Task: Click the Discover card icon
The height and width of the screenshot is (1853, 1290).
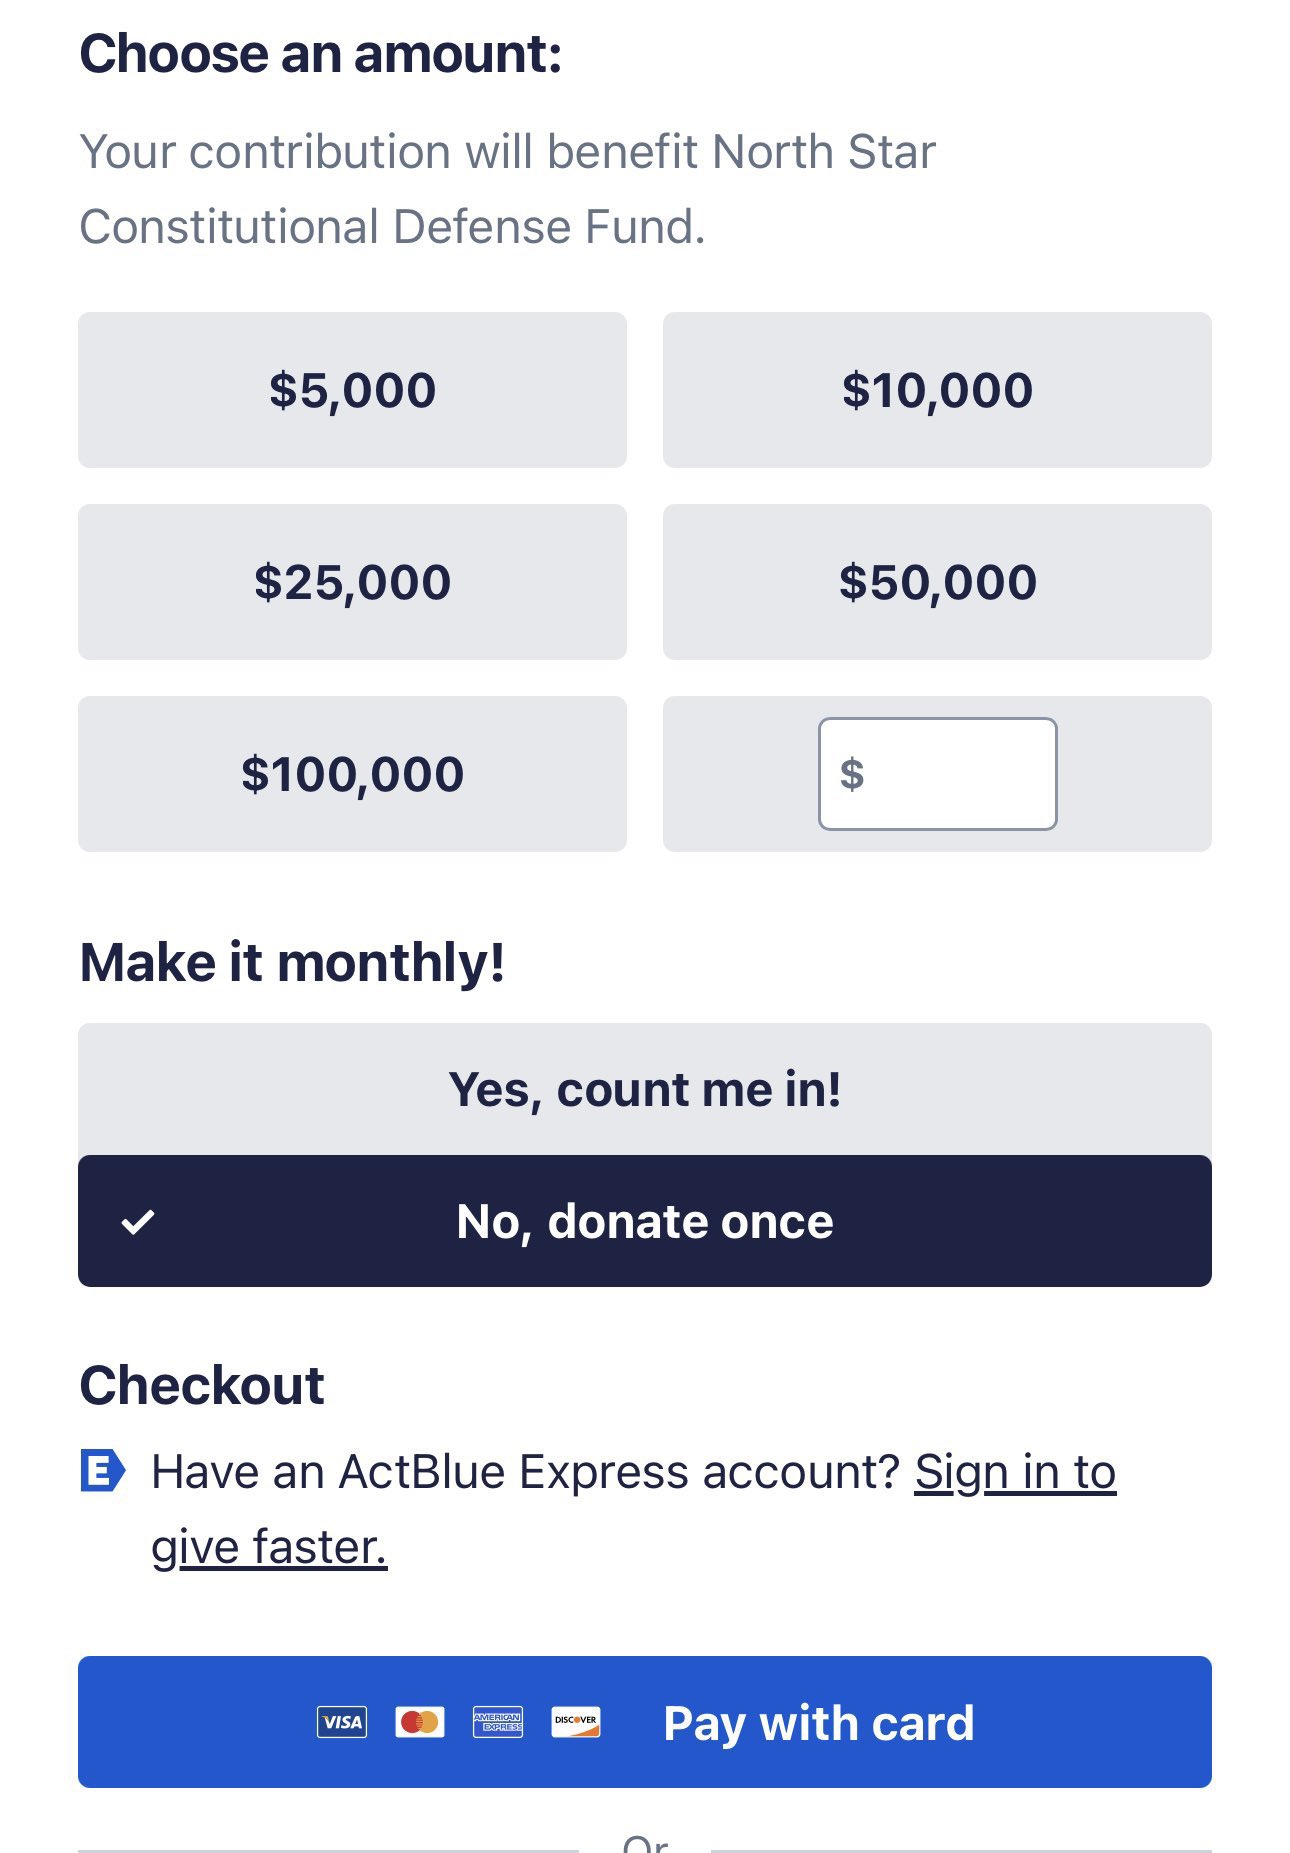Action: [576, 1722]
